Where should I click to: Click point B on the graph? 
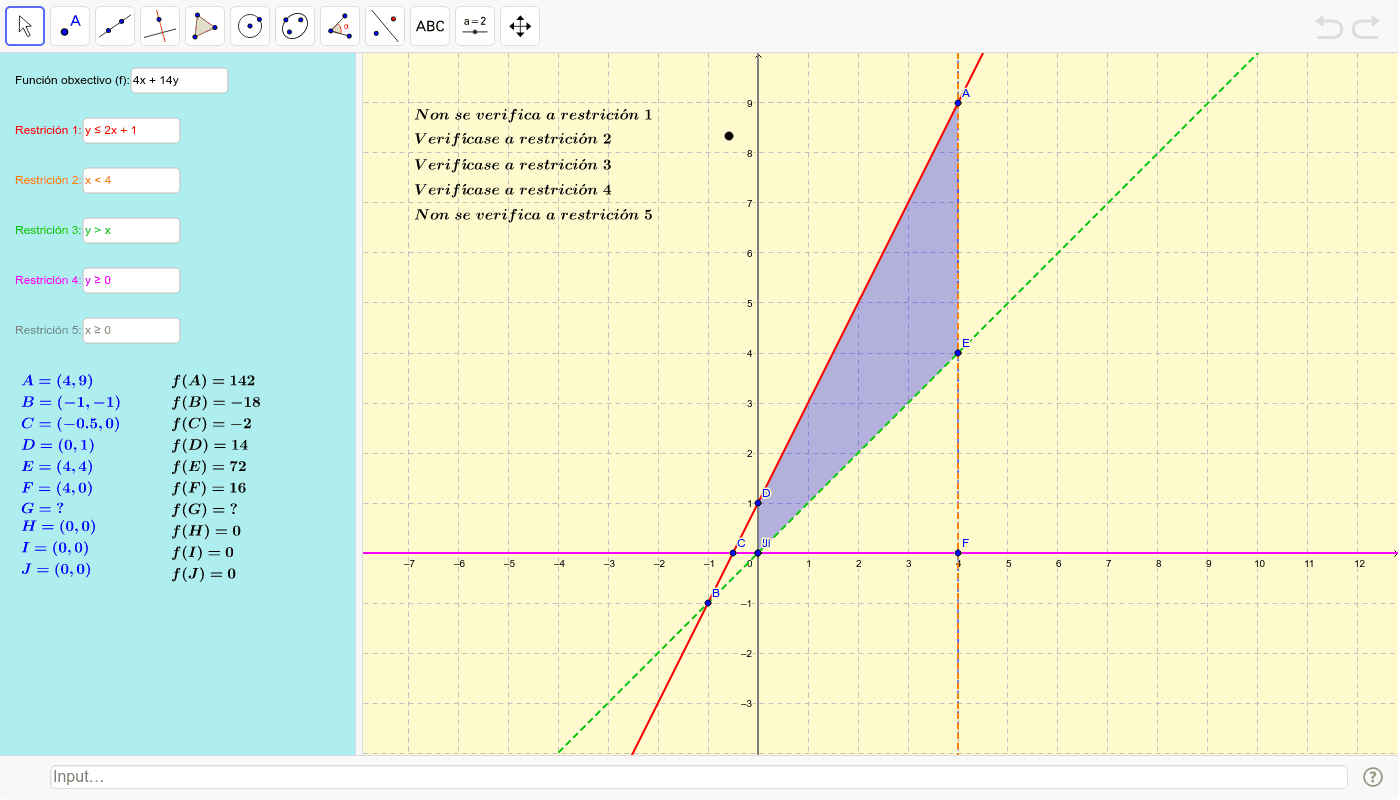coord(708,603)
